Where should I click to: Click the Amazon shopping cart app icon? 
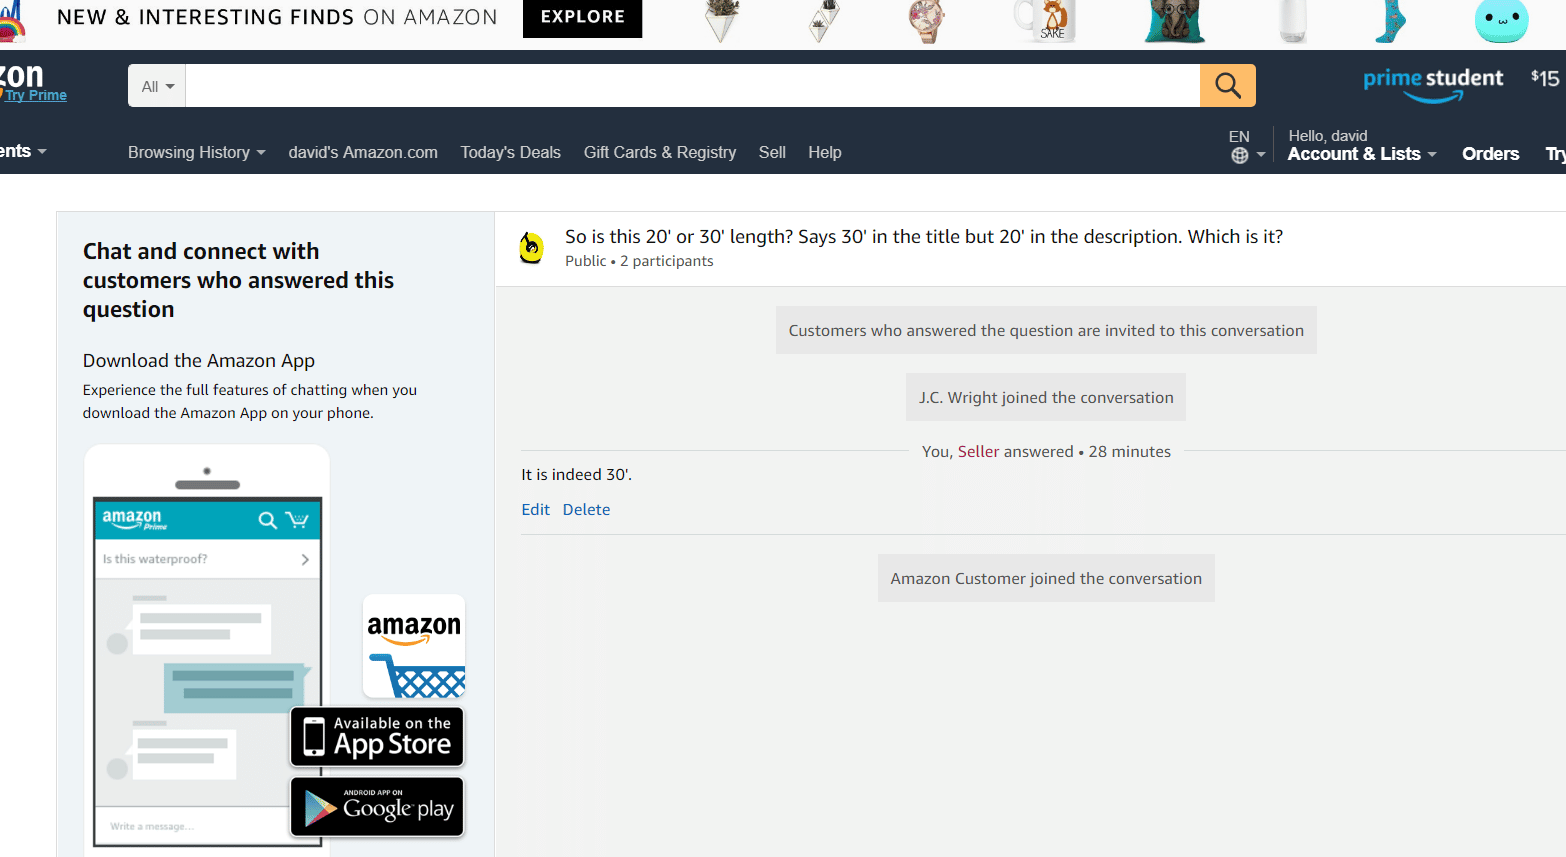point(414,647)
